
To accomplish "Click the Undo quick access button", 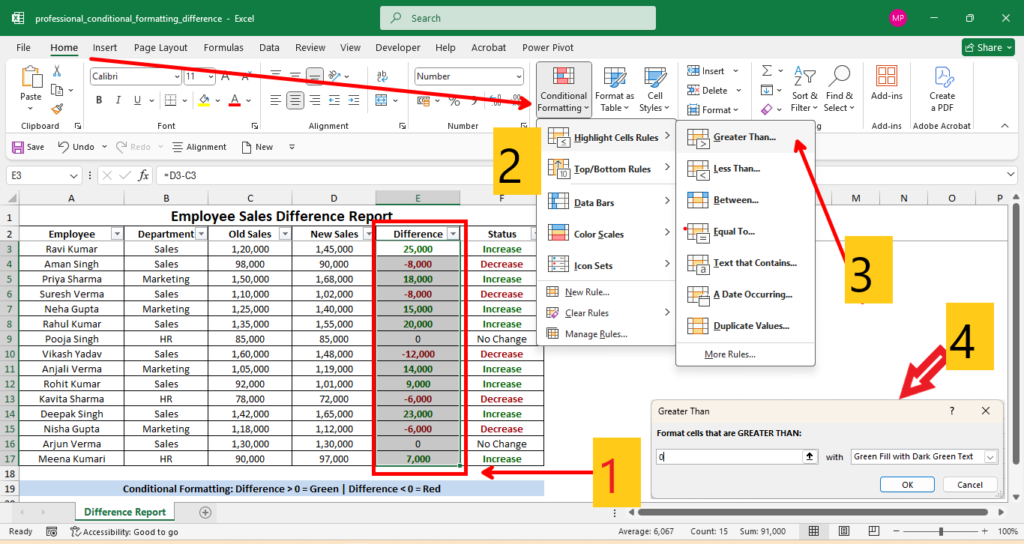I will [76, 147].
